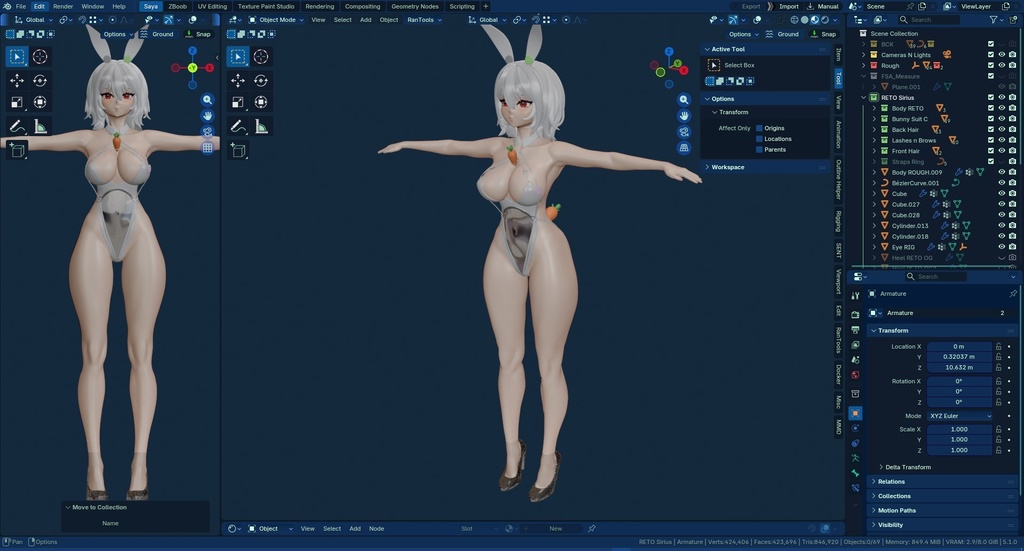Expand the Motion Paths panel
This screenshot has width=1024, height=551.
(x=943, y=511)
